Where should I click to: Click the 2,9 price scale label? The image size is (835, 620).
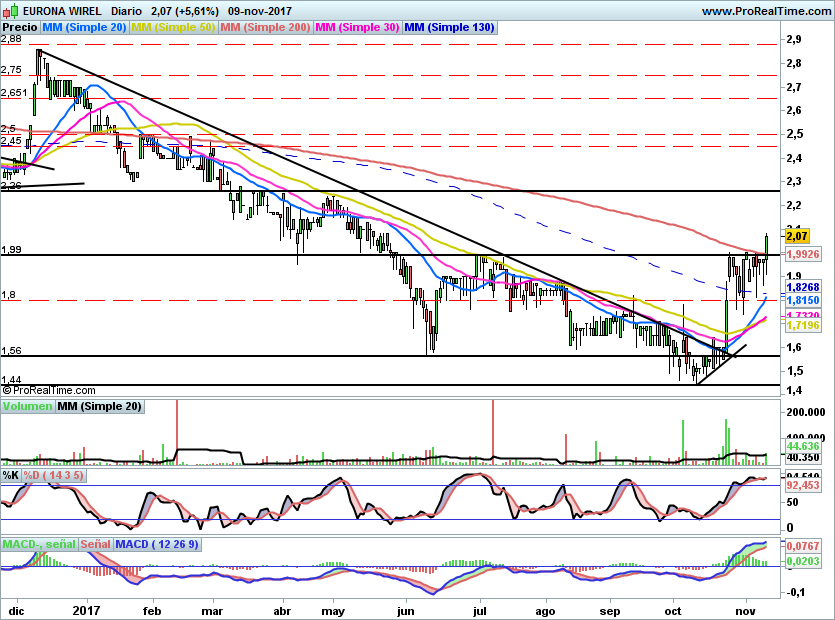pyautogui.click(x=793, y=39)
